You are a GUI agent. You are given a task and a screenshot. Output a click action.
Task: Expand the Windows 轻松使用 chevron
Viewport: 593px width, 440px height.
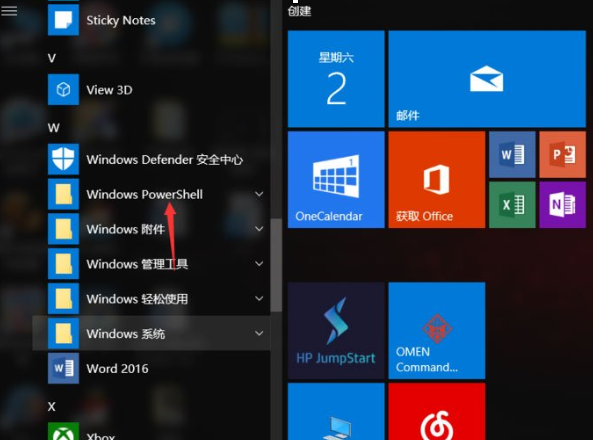(259, 299)
